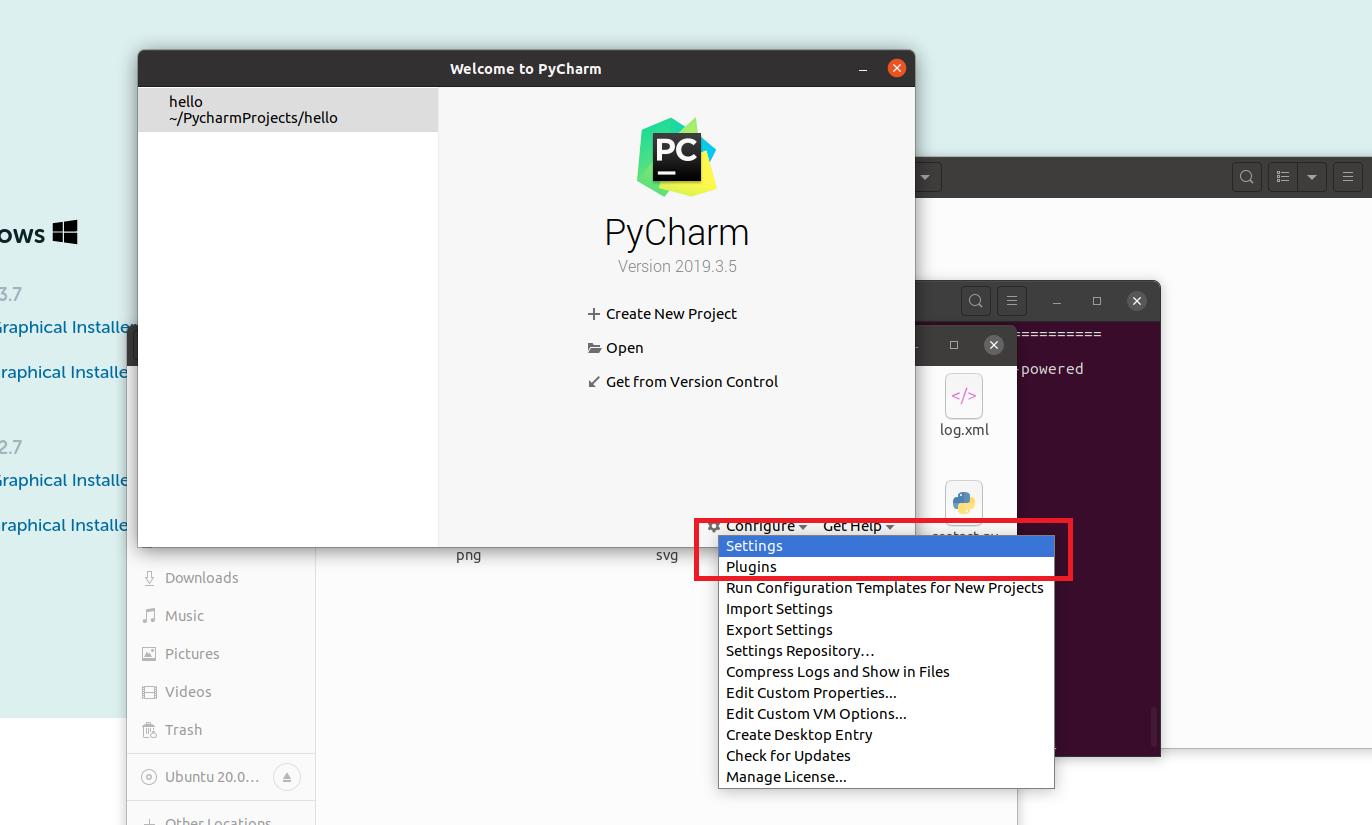The image size is (1372, 825).
Task: Click Create New Project
Action: 671,313
